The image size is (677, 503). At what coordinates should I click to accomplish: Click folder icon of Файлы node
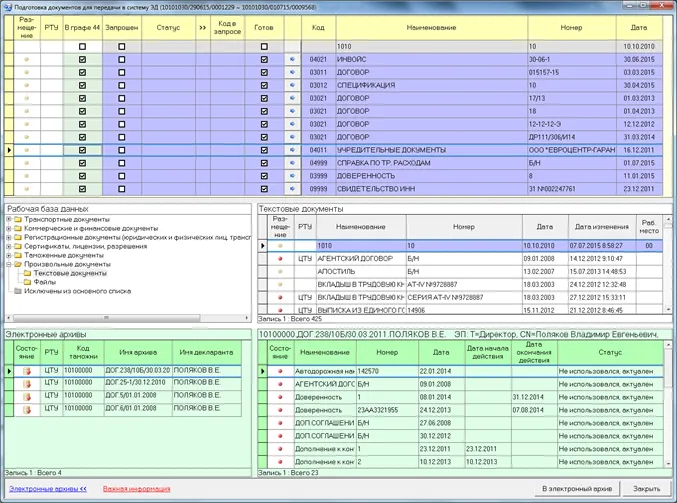tap(28, 282)
